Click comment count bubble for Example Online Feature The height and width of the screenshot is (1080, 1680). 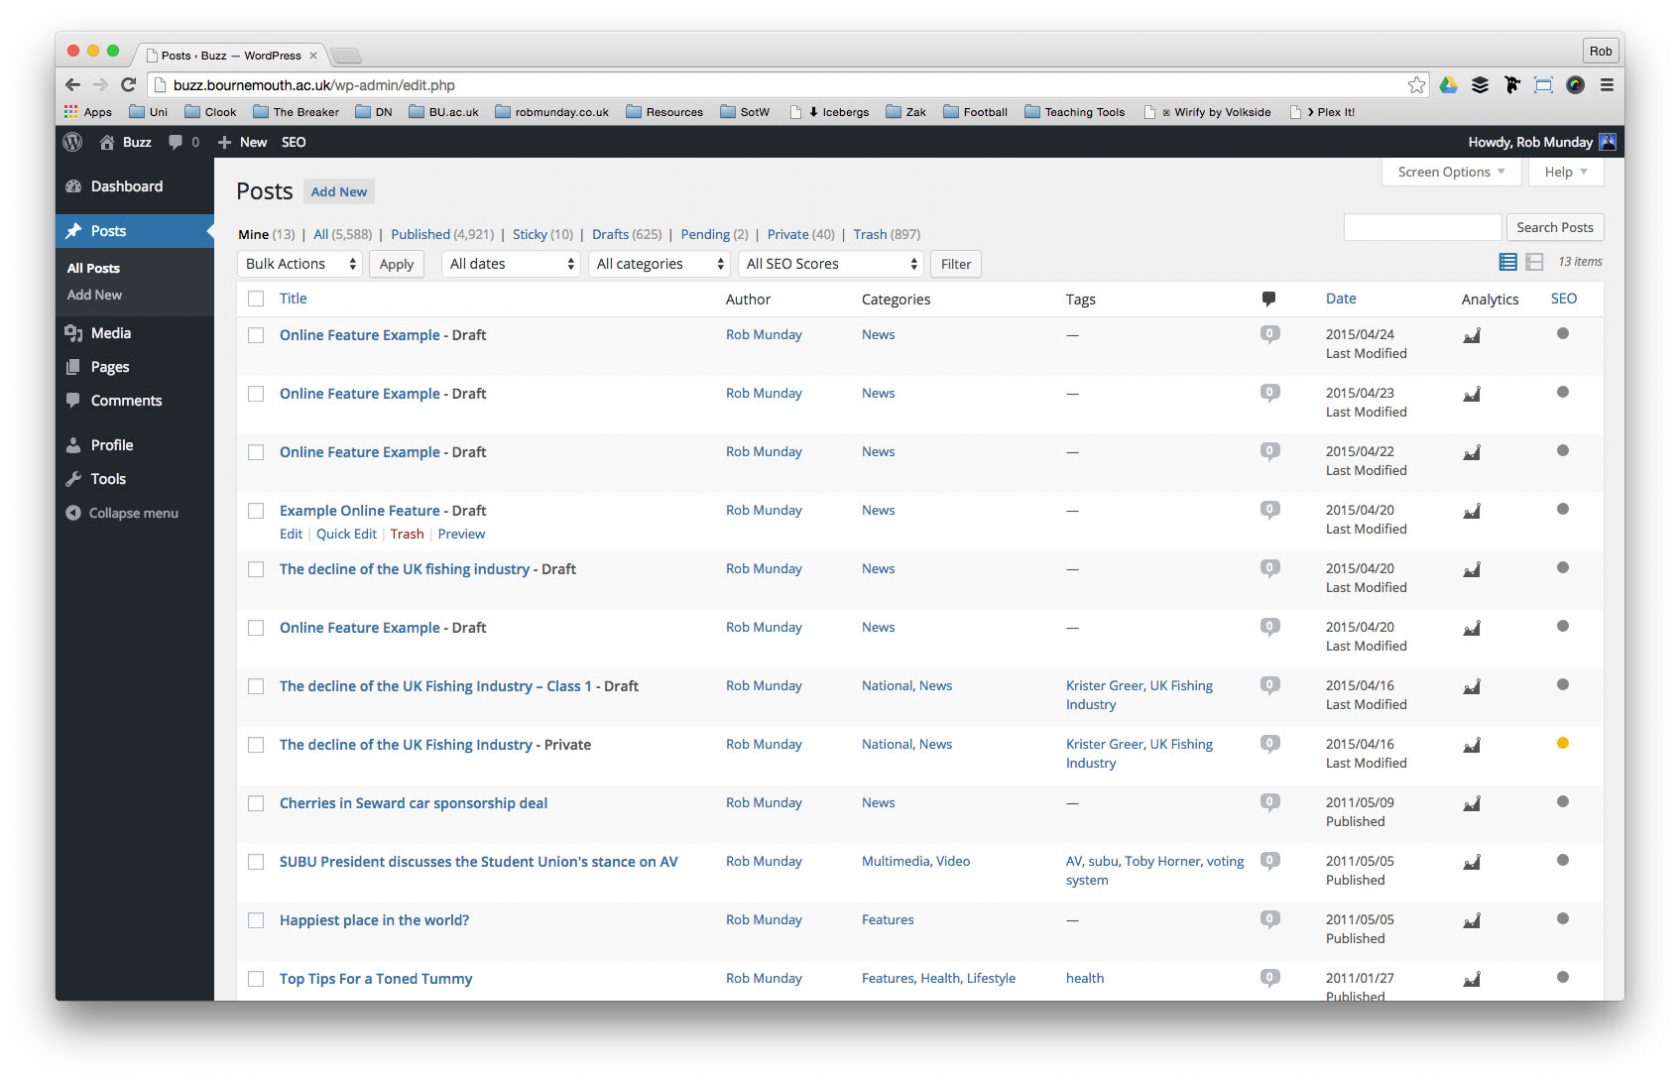click(1270, 510)
